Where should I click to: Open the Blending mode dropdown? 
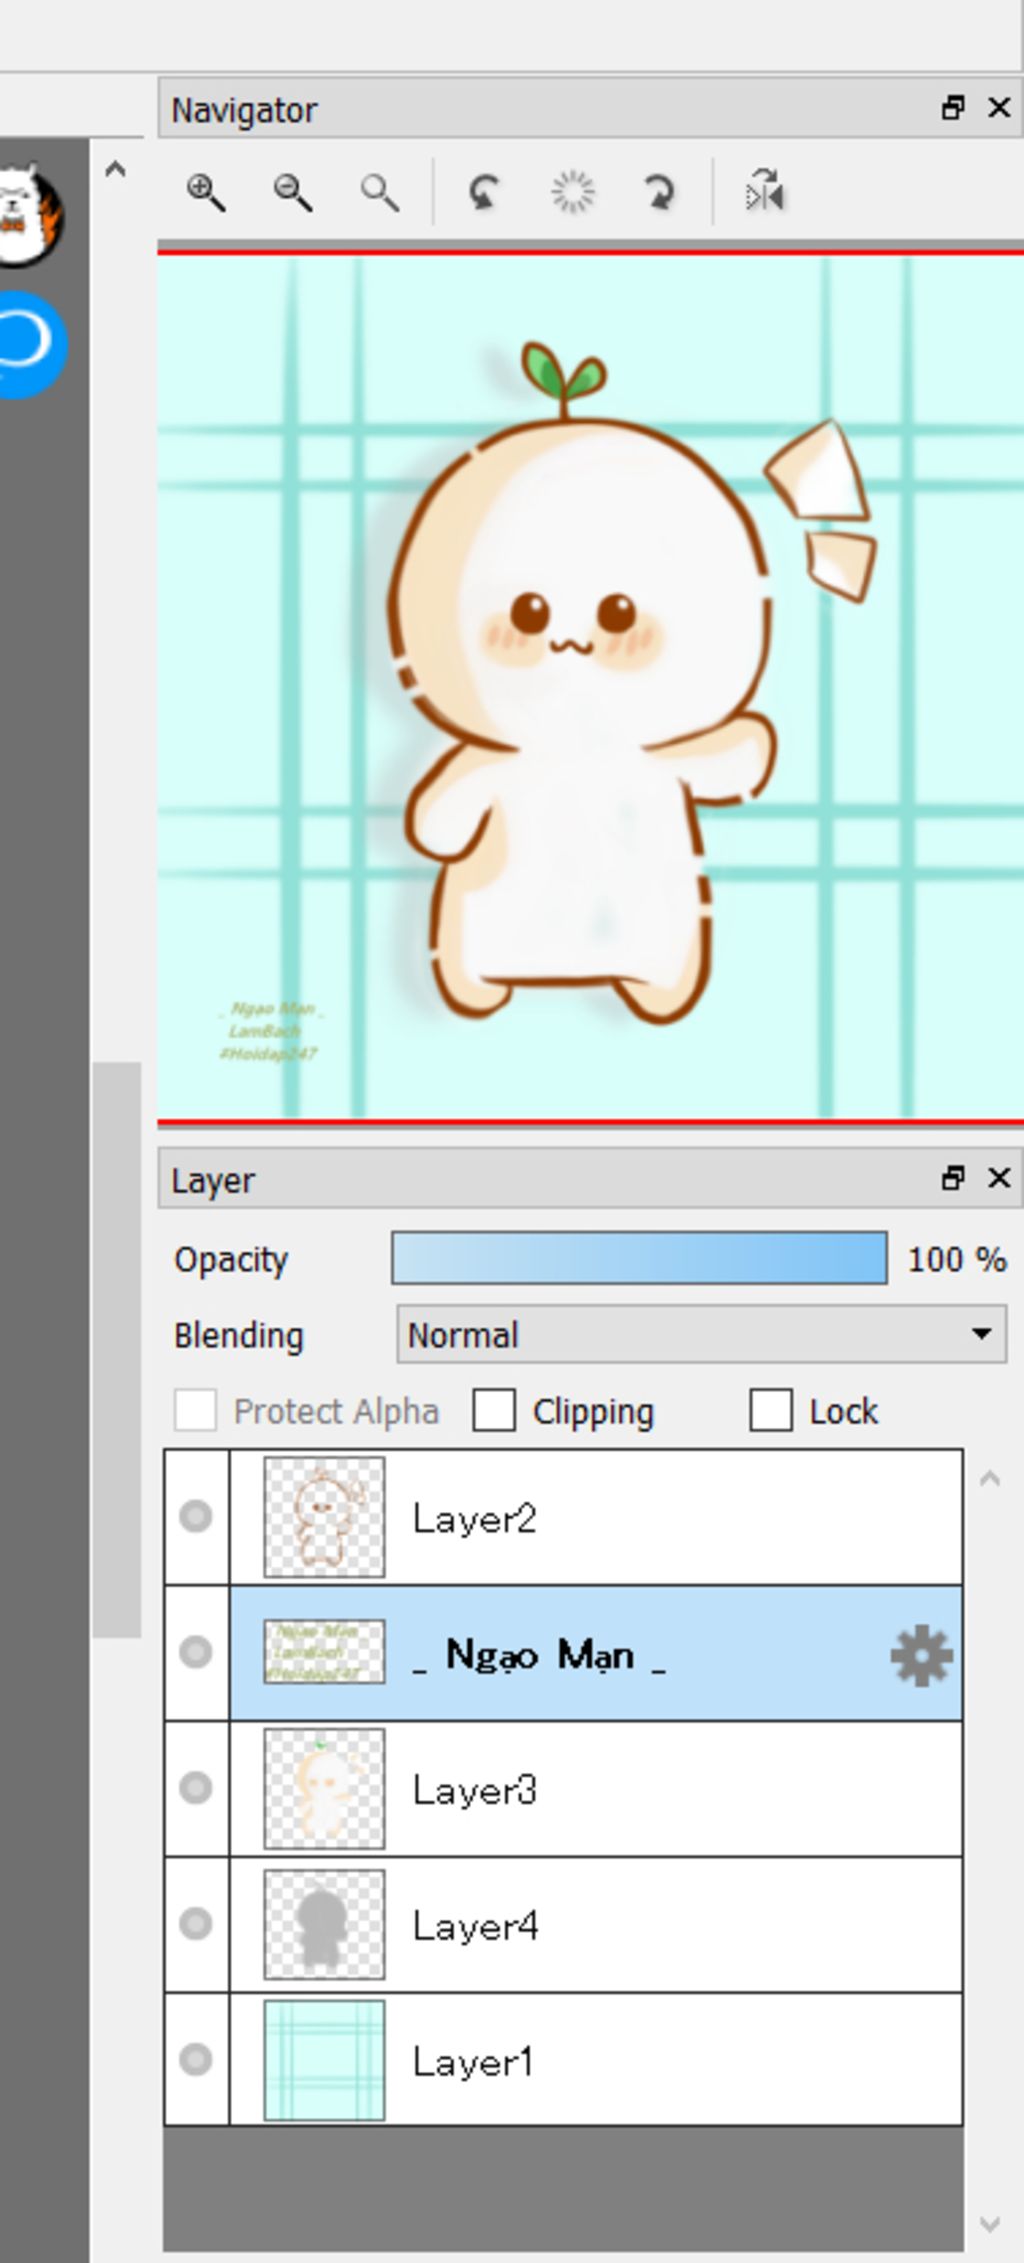701,1334
